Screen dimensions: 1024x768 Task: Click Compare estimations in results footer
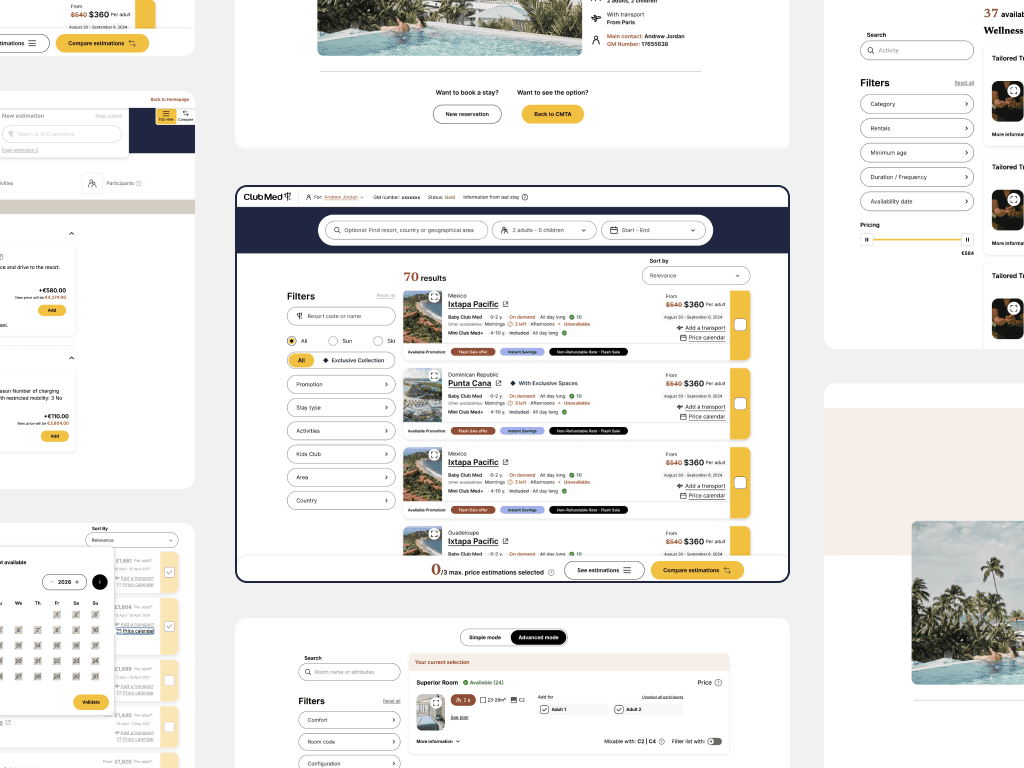[697, 570]
